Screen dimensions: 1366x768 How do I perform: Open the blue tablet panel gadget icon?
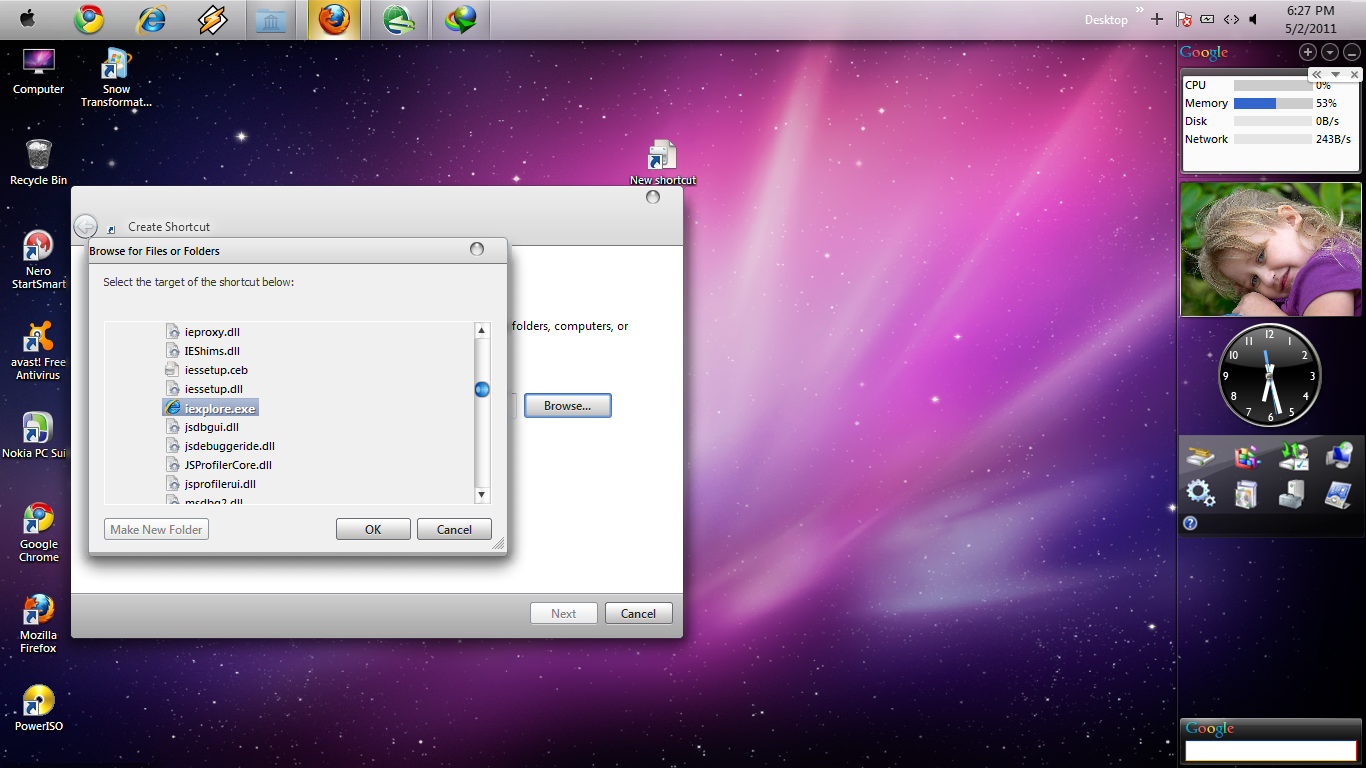1338,493
